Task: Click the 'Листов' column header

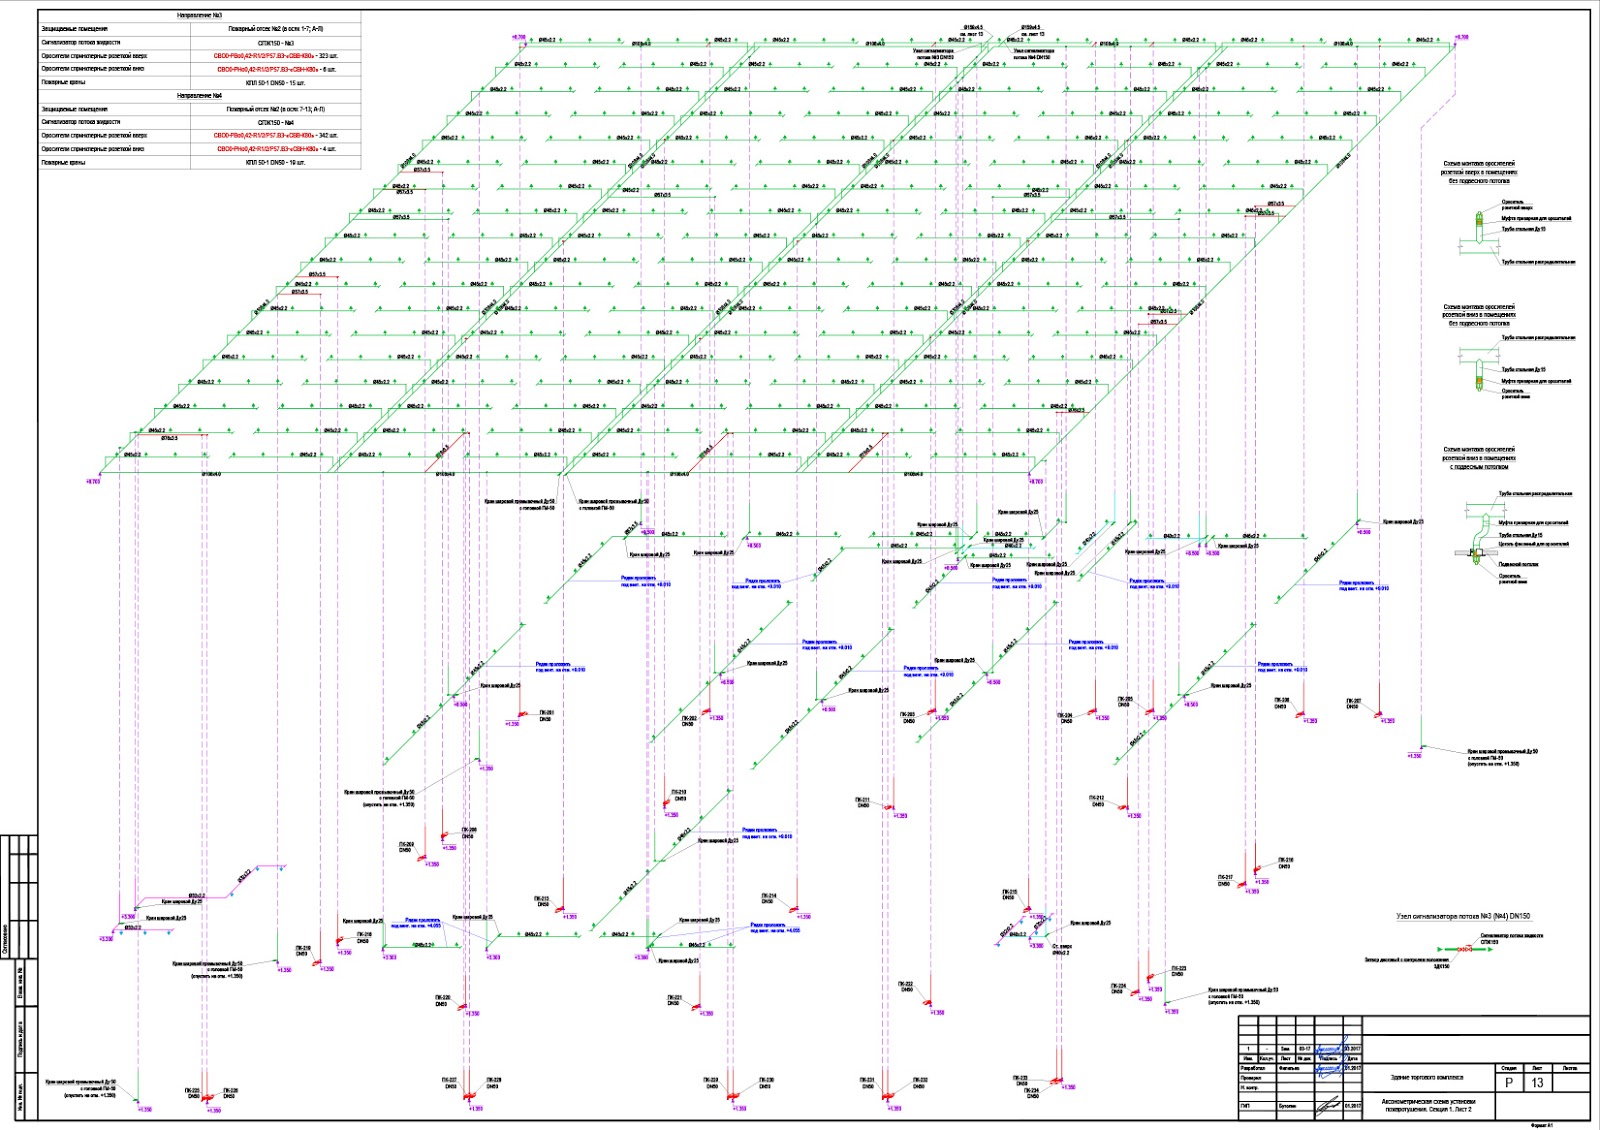Action: point(1570,1068)
